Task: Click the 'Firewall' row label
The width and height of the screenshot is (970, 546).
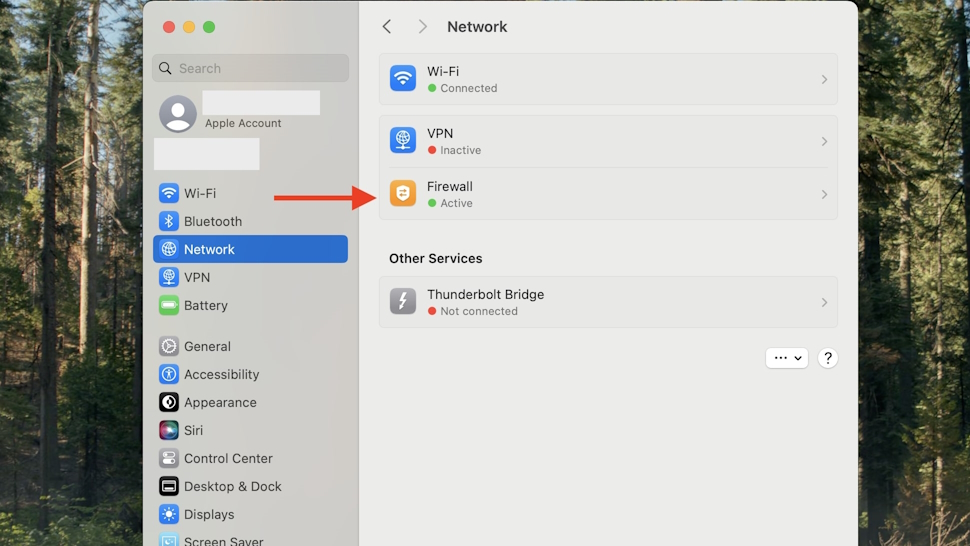Action: pos(450,186)
